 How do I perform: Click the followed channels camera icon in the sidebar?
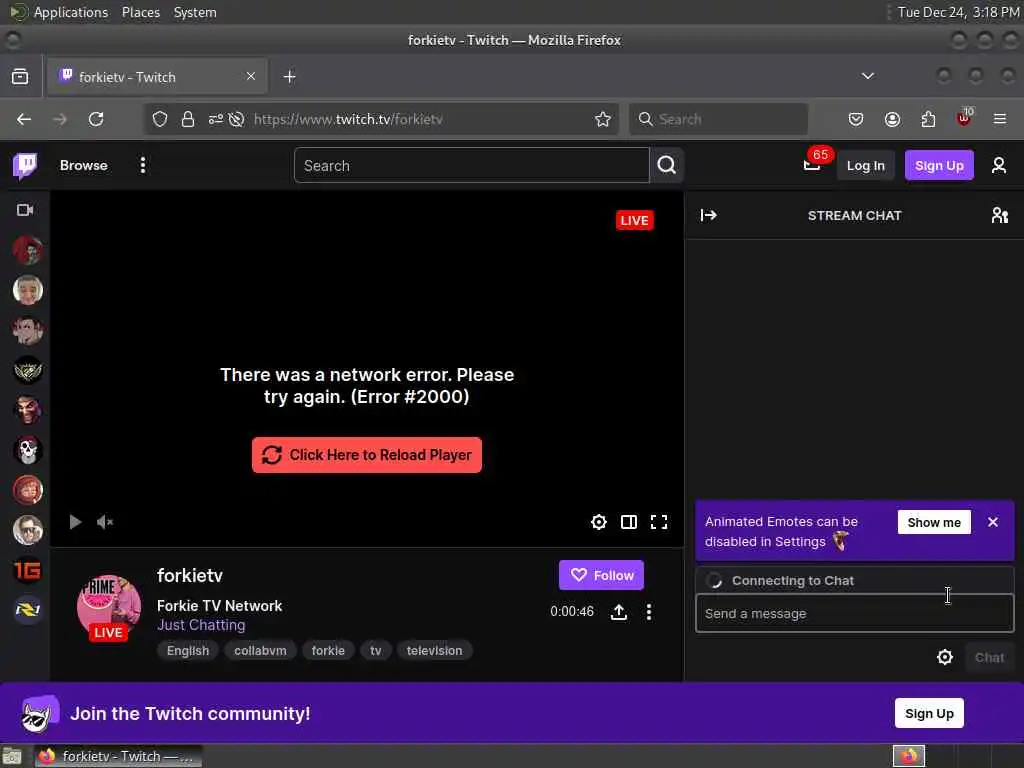[25, 210]
